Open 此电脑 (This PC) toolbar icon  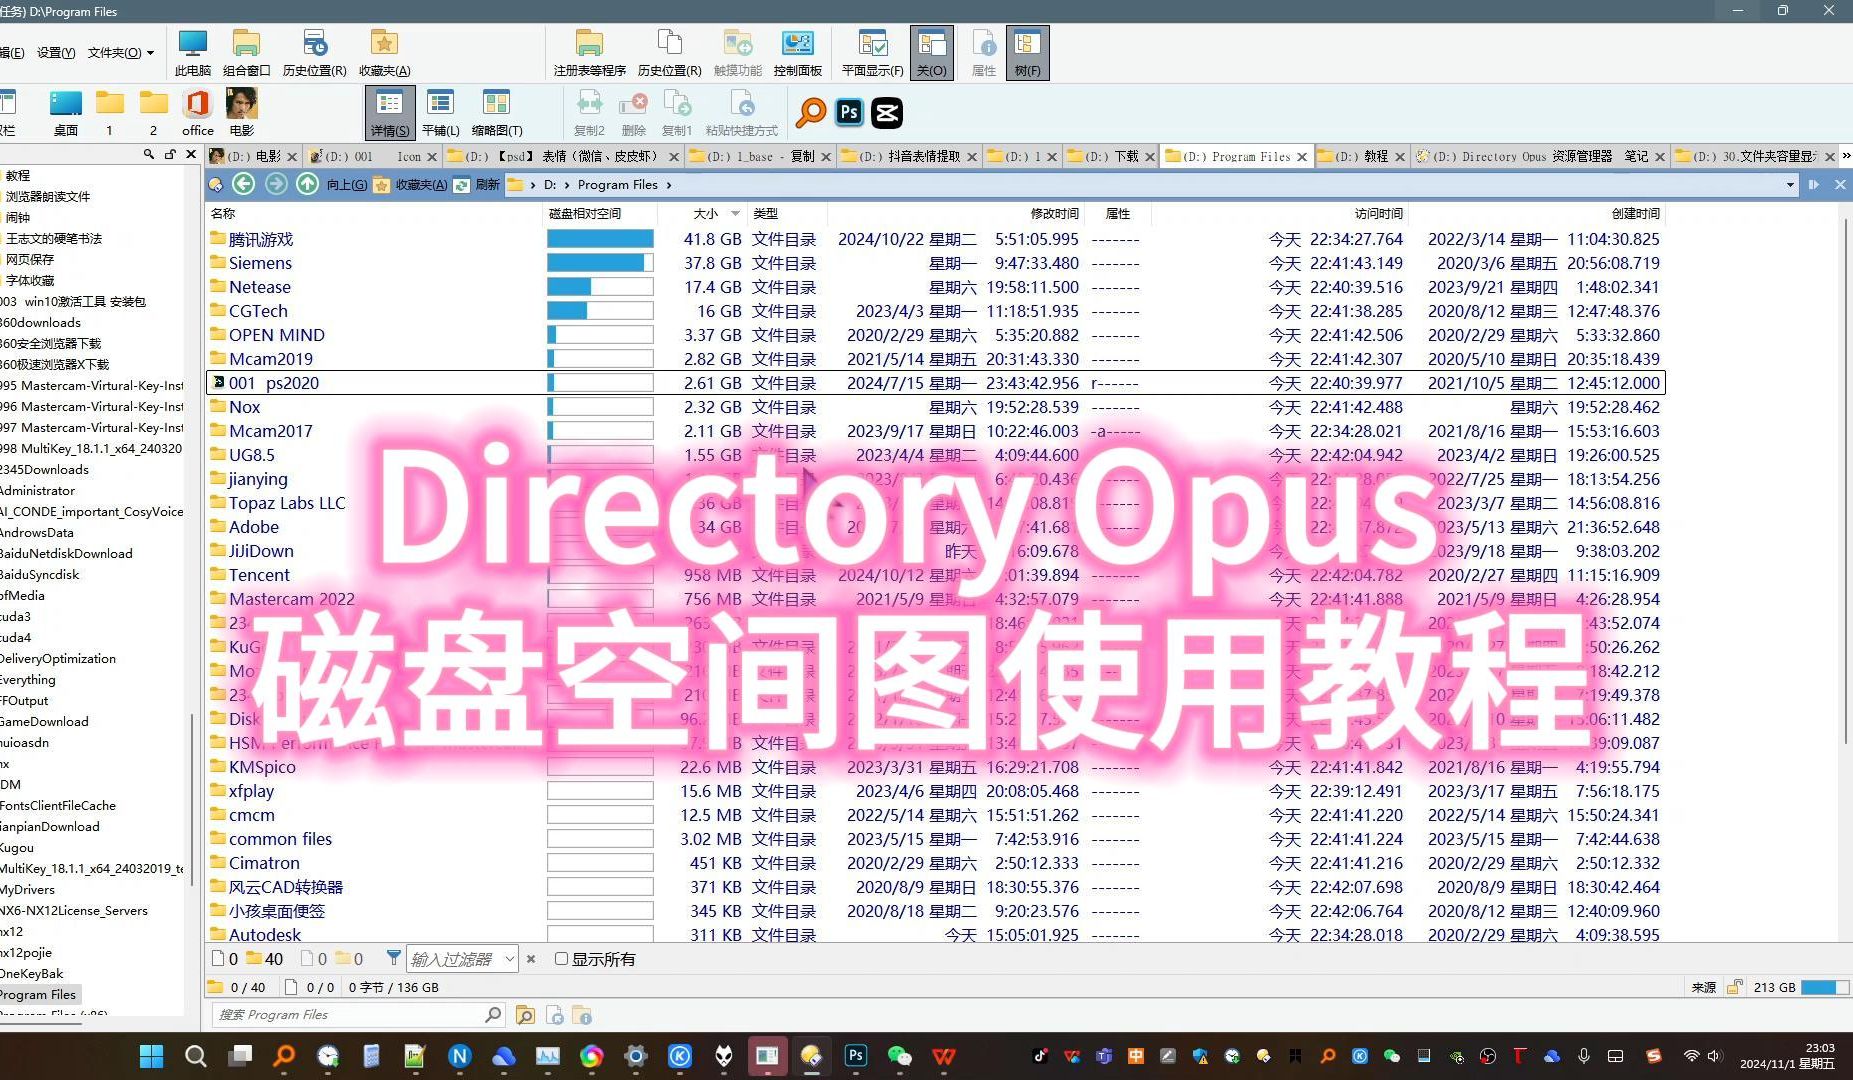point(192,52)
